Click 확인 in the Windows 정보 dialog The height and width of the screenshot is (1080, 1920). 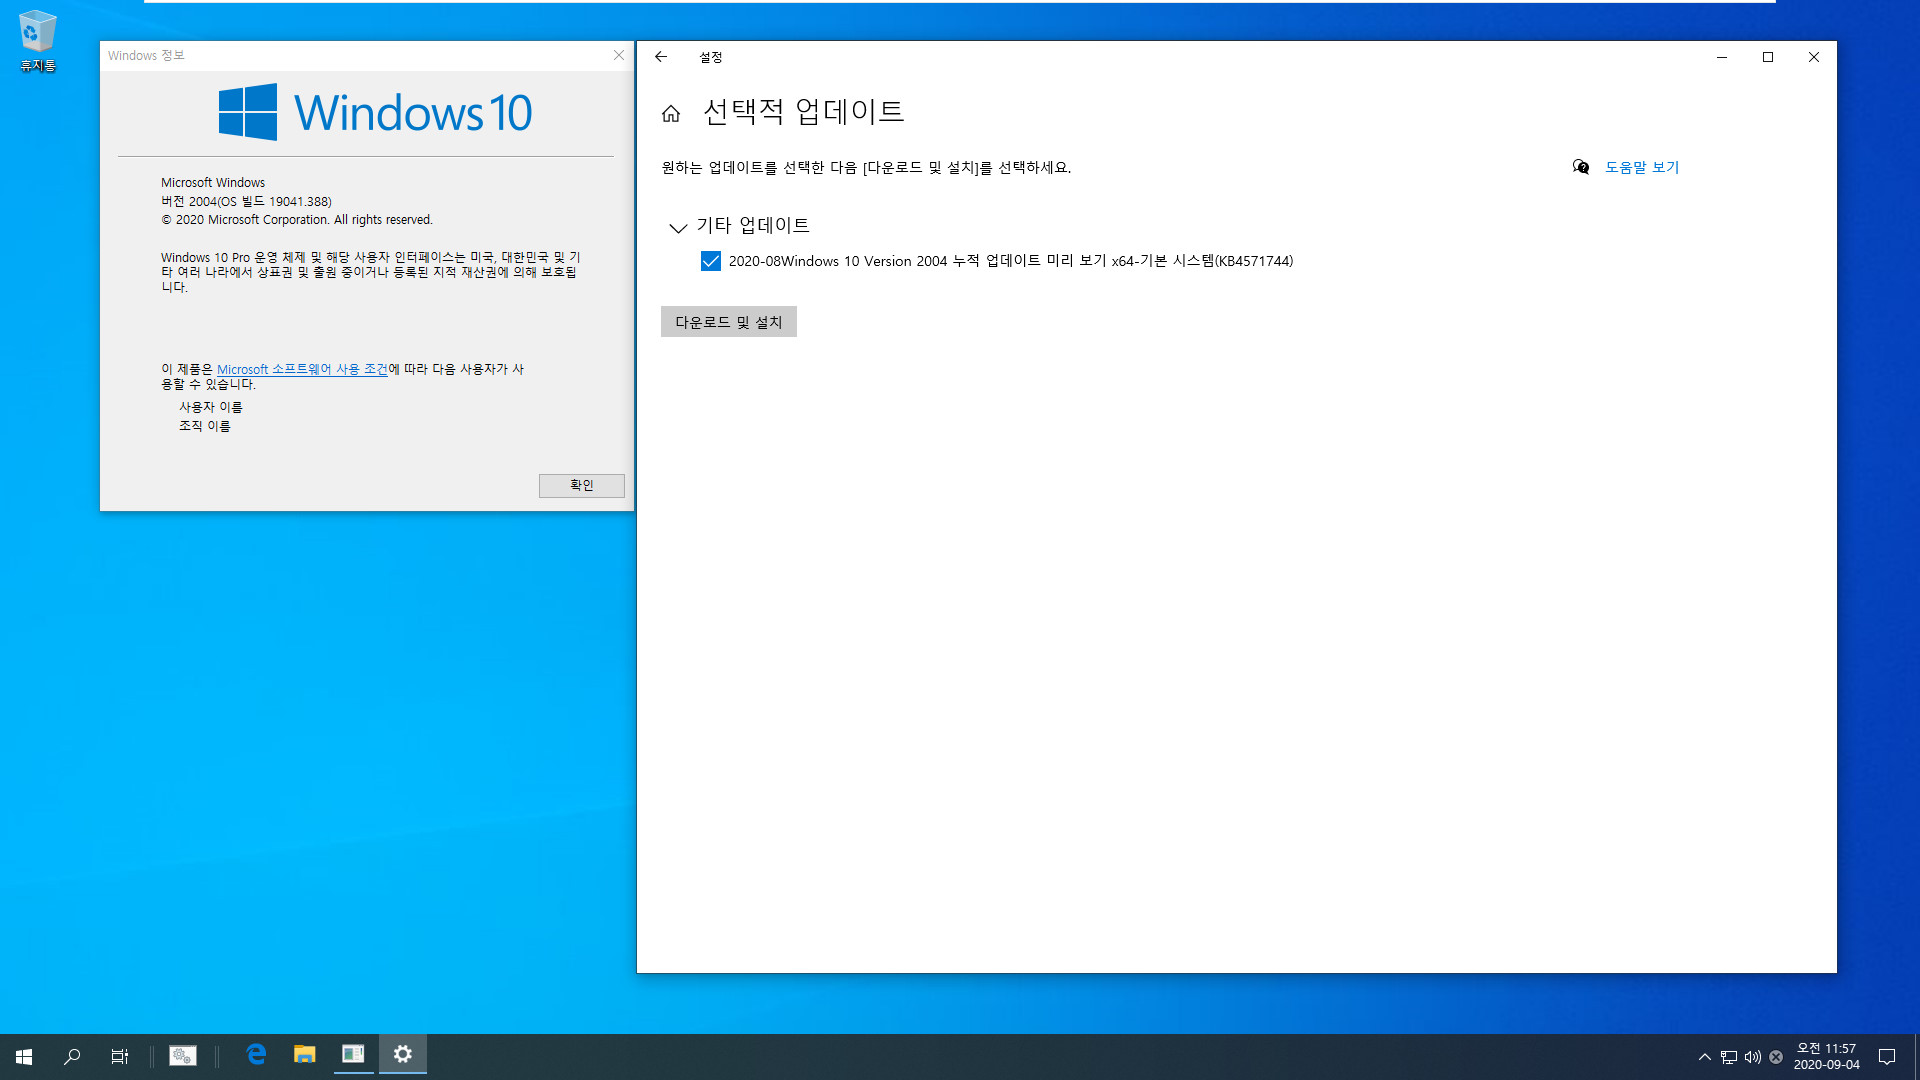[582, 485]
